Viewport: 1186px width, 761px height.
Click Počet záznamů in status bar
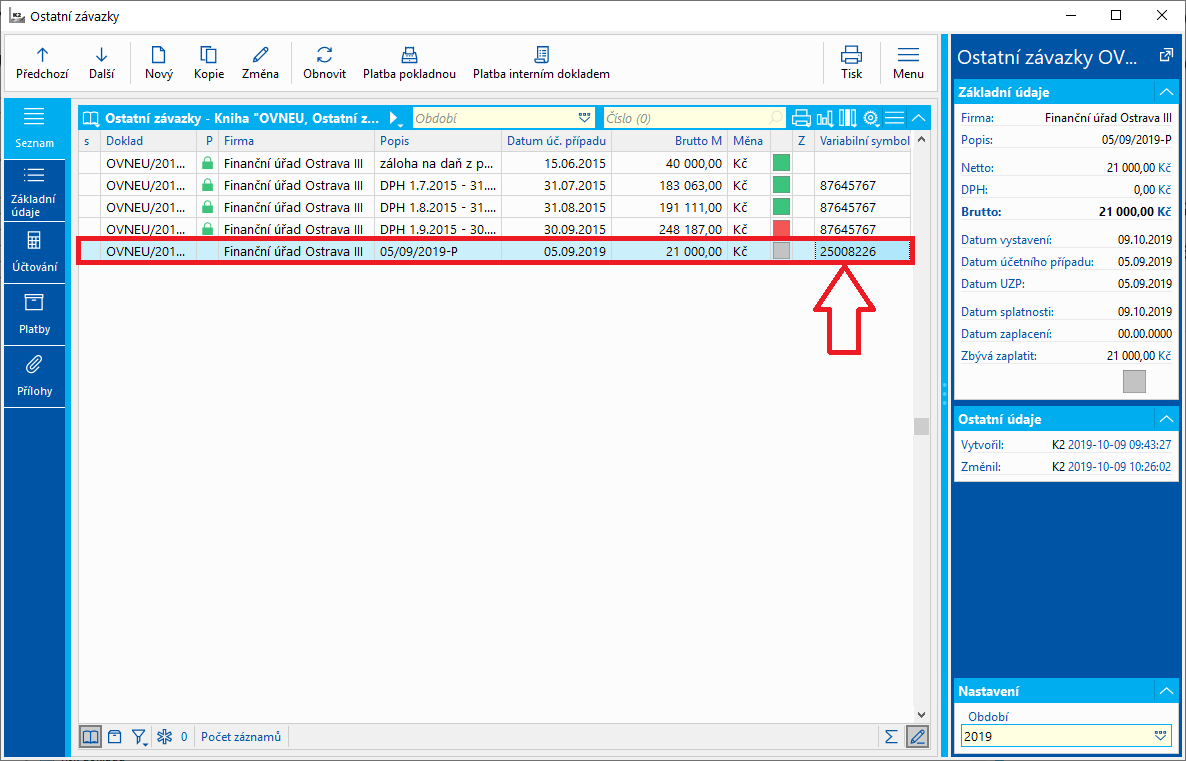click(241, 737)
